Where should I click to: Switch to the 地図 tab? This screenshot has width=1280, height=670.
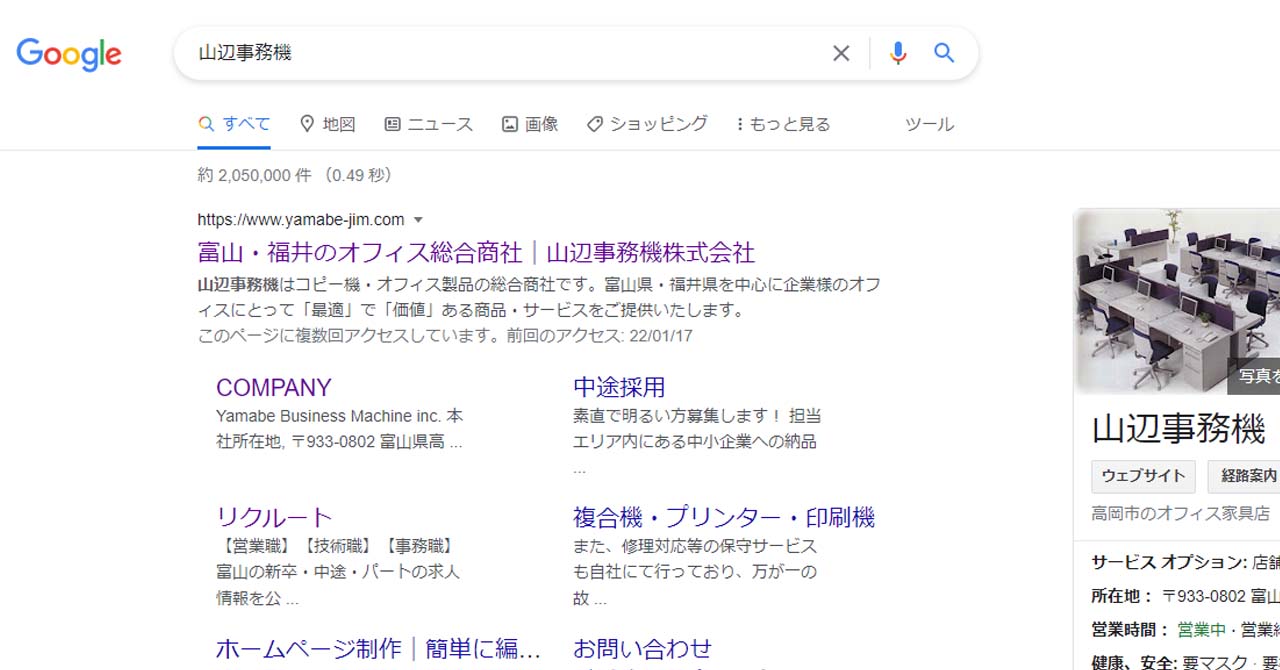(328, 124)
